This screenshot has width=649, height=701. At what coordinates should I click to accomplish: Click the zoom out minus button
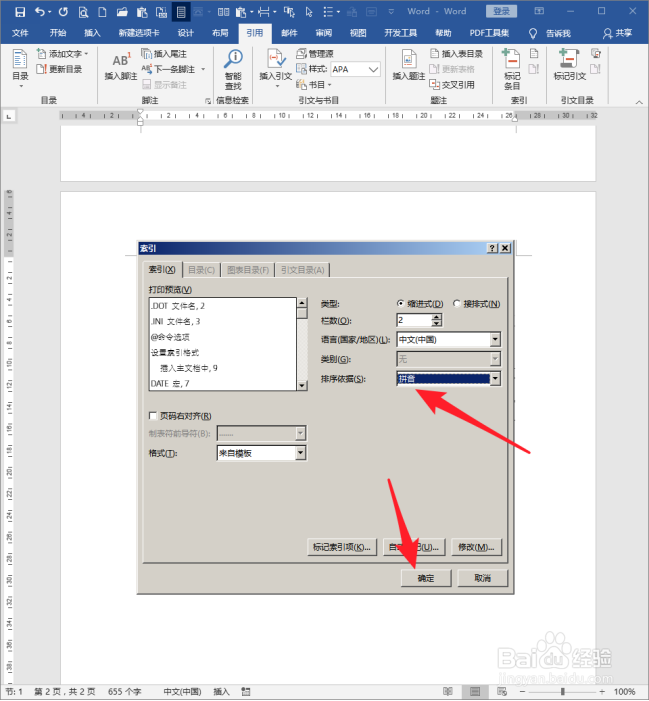click(x=523, y=692)
